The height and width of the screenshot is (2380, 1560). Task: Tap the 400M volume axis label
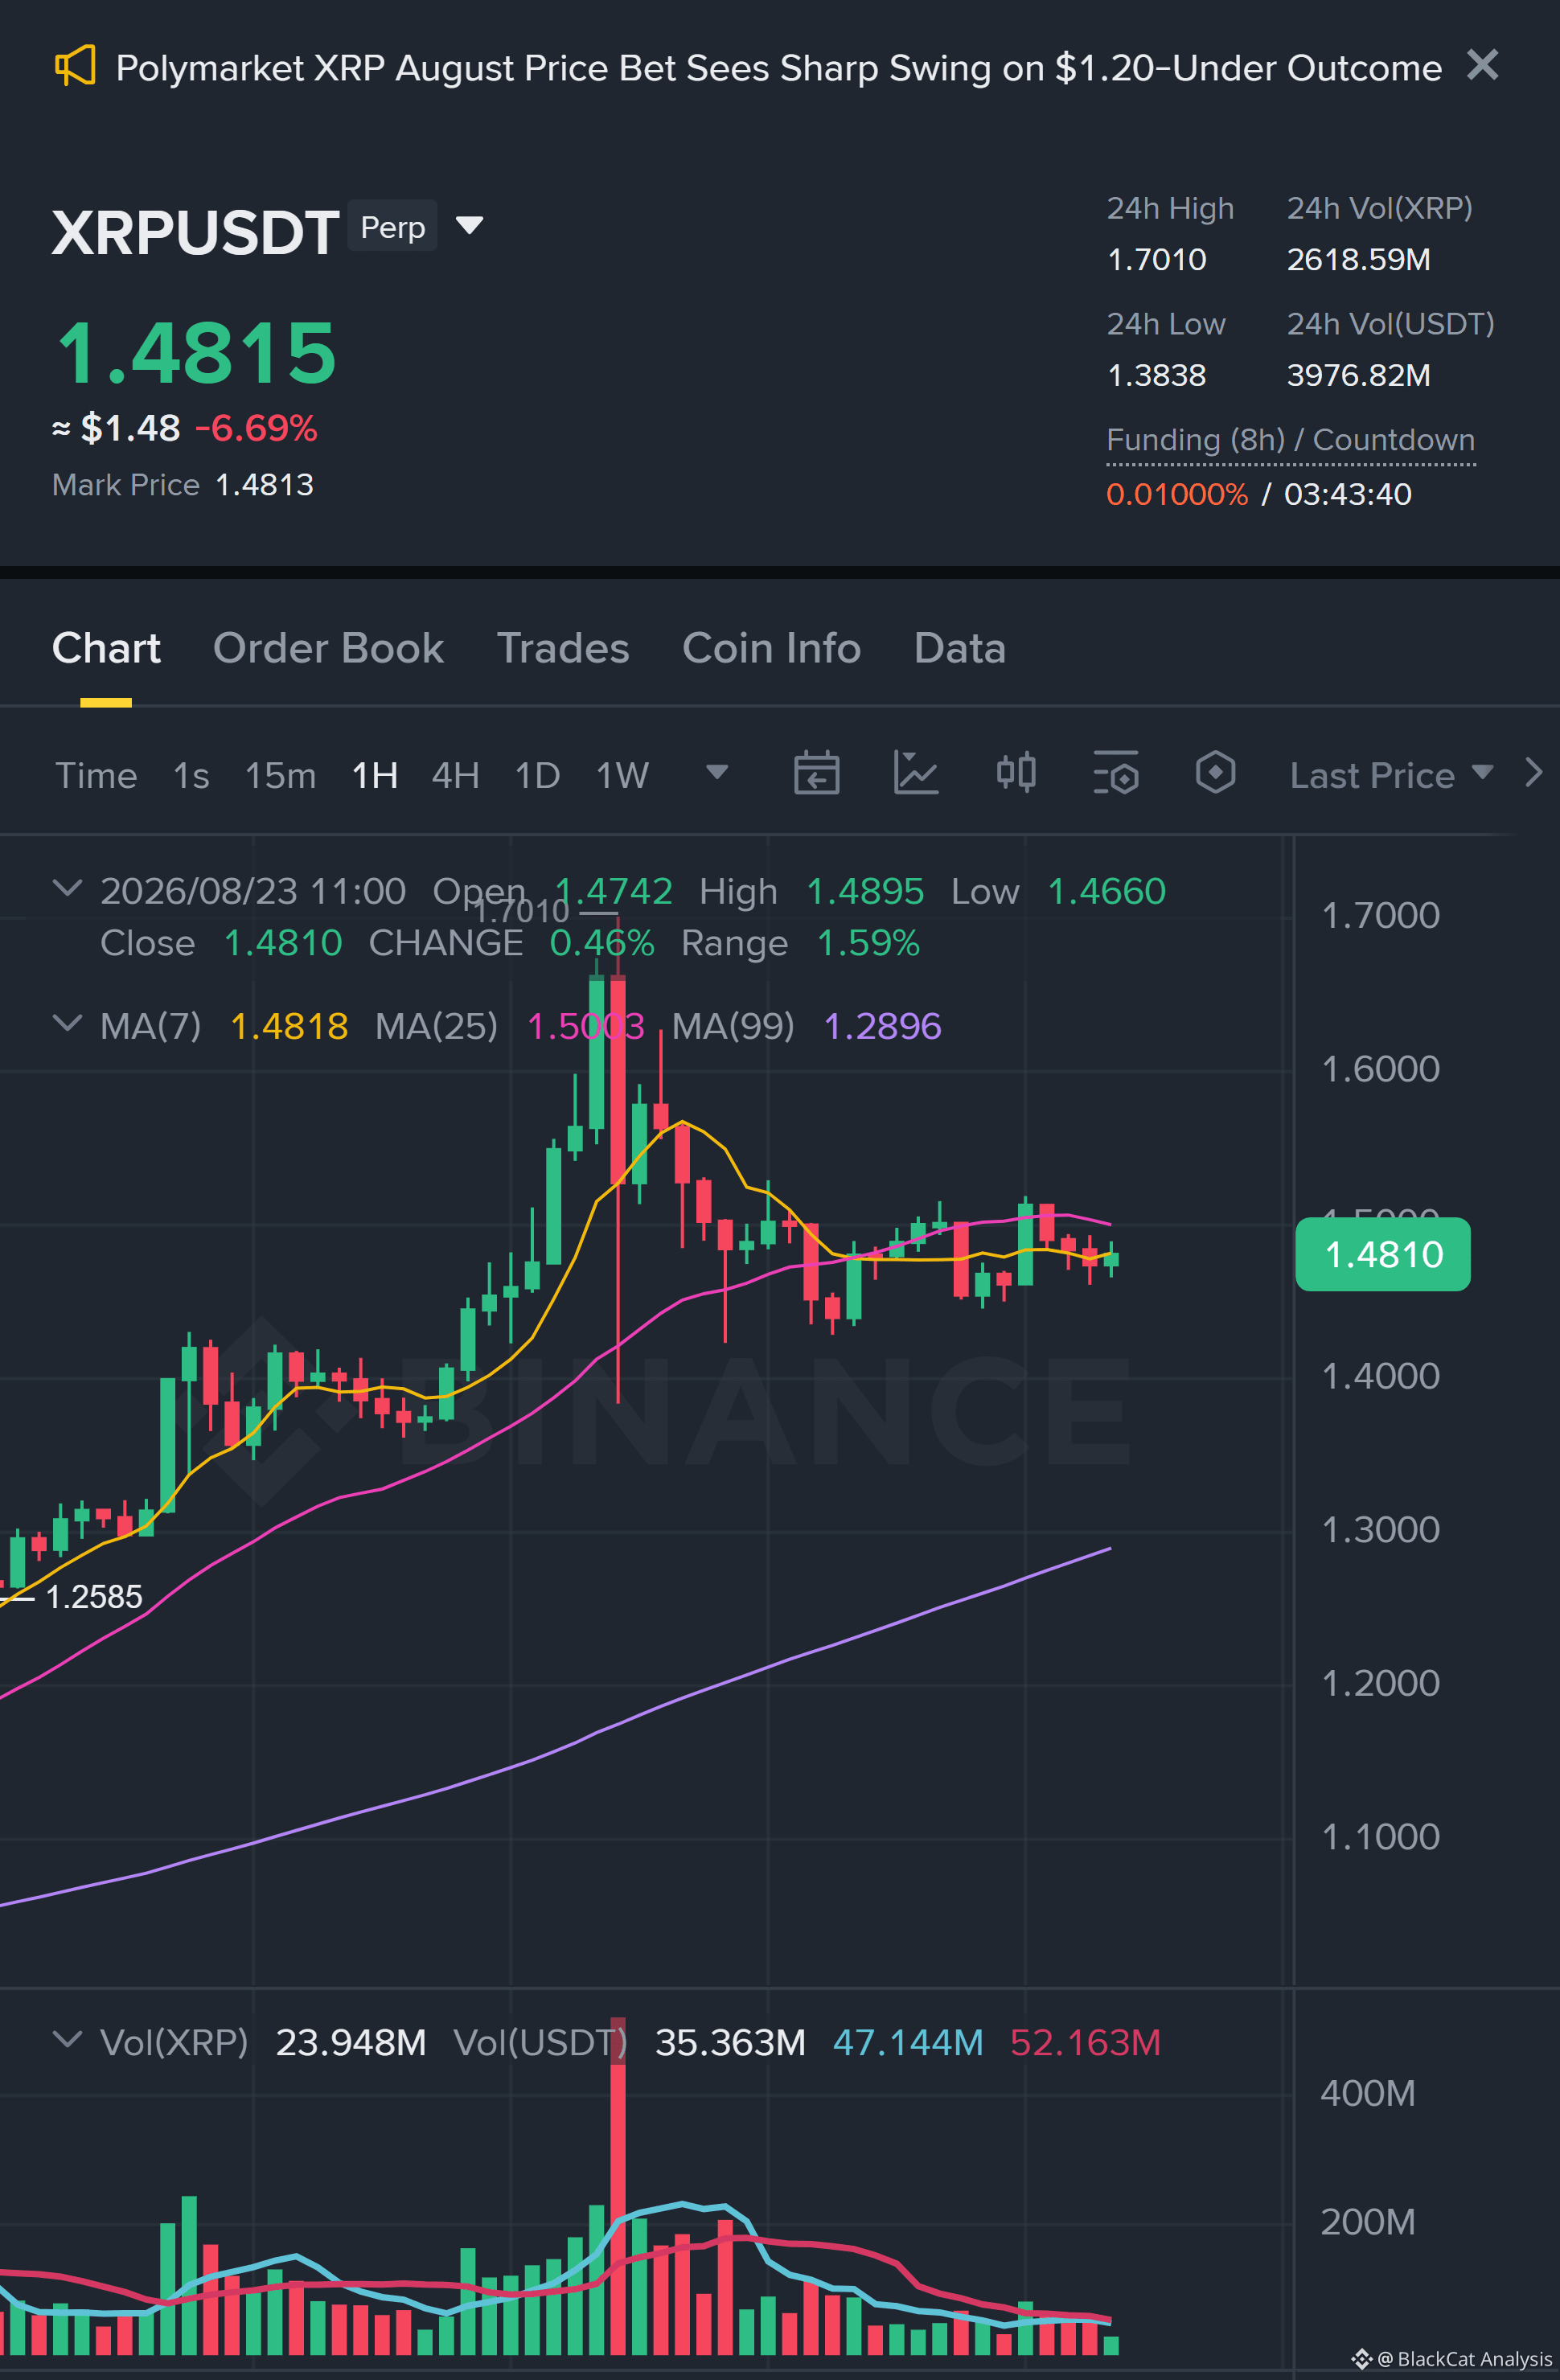pyautogui.click(x=1368, y=2093)
